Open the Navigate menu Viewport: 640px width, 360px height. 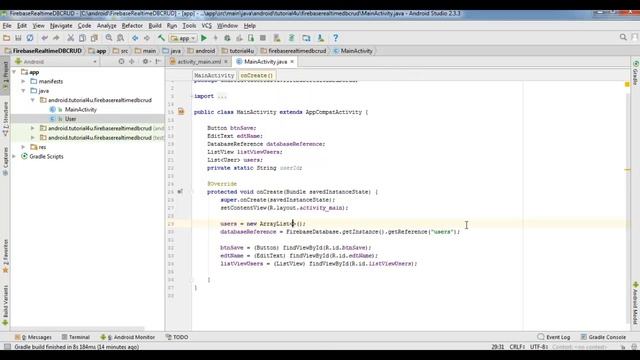[x=61, y=26]
